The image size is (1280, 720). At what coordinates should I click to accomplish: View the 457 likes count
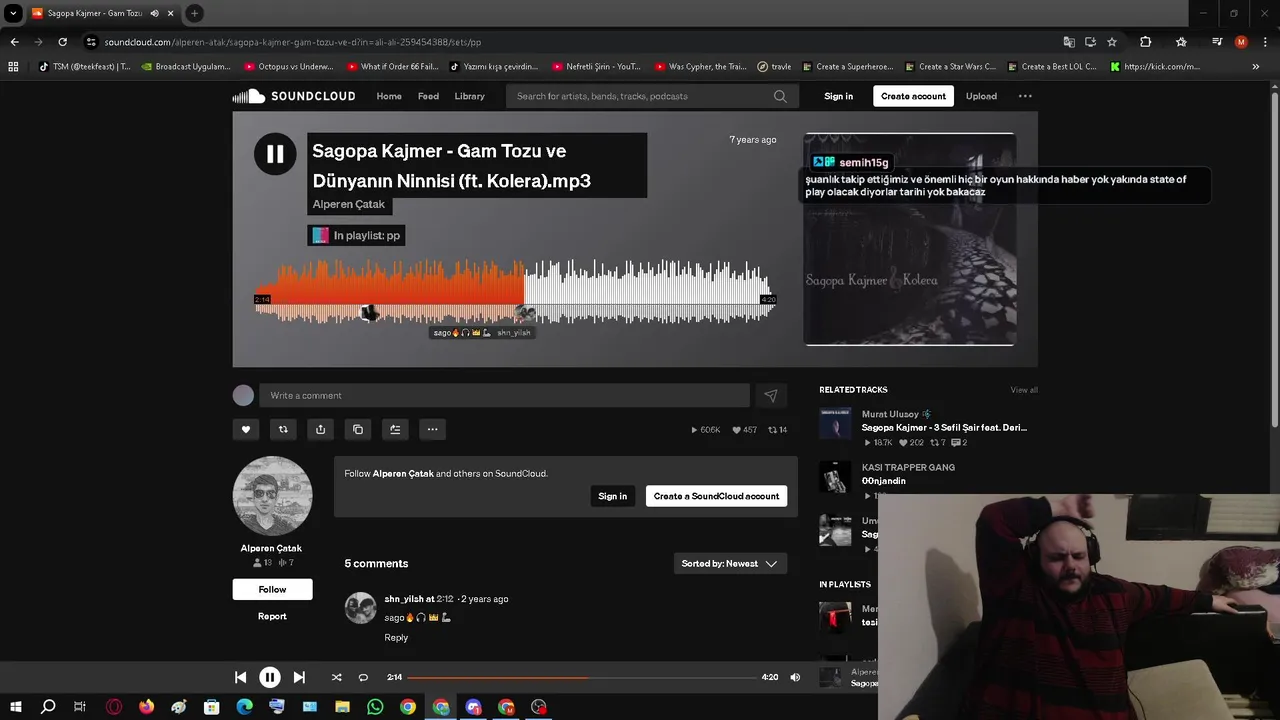tap(745, 430)
